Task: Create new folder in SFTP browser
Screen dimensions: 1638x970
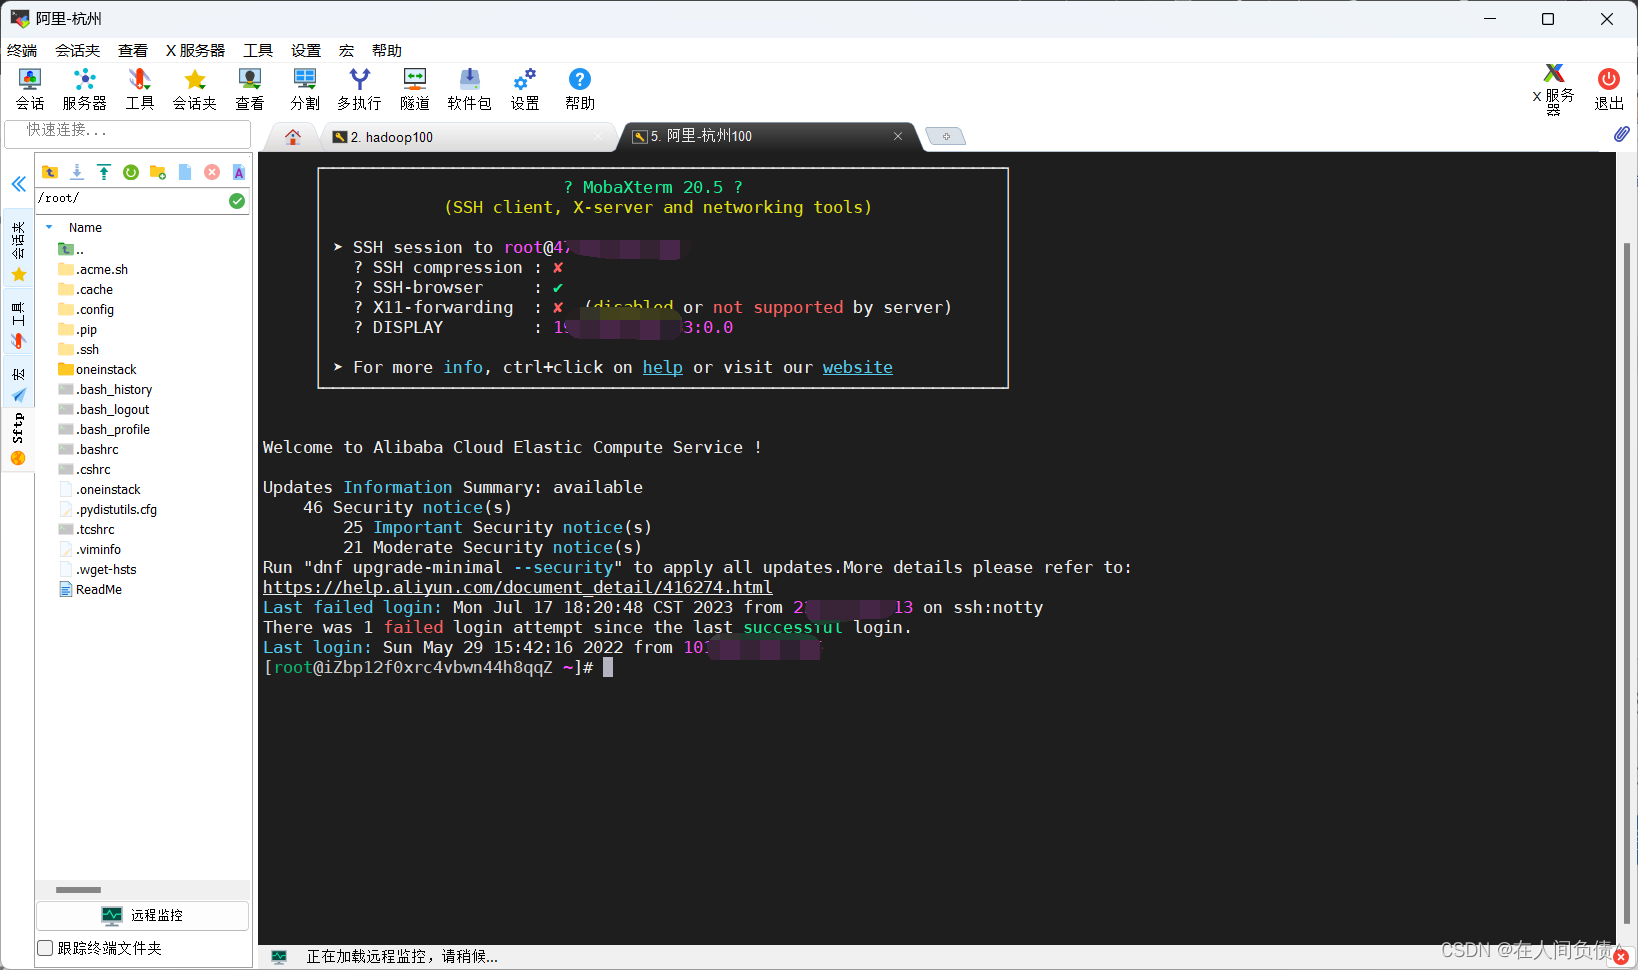Action: coord(158,172)
